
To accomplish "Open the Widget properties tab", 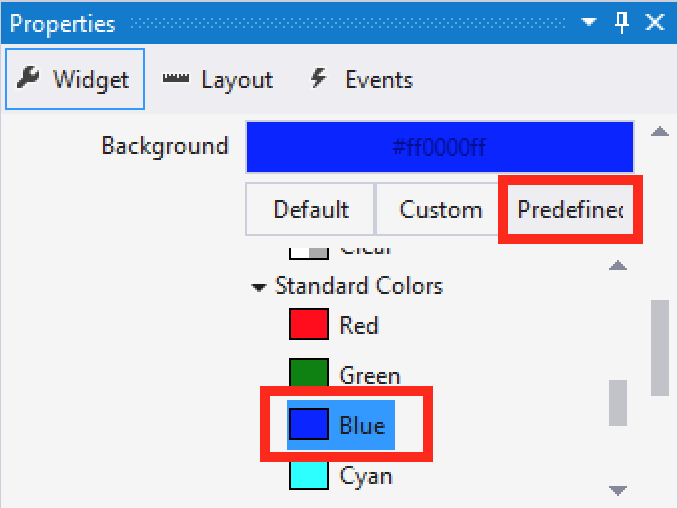I will click(x=75, y=80).
